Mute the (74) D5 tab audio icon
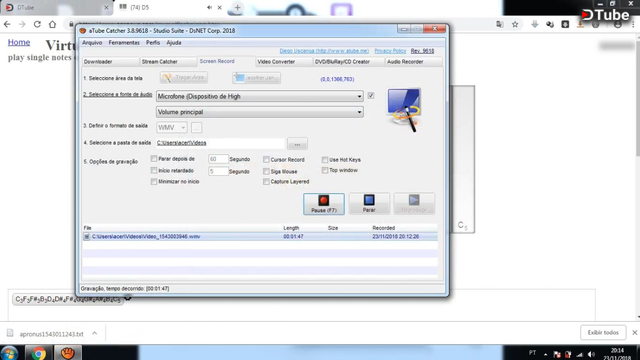The width and height of the screenshot is (640, 360). click(x=209, y=7)
